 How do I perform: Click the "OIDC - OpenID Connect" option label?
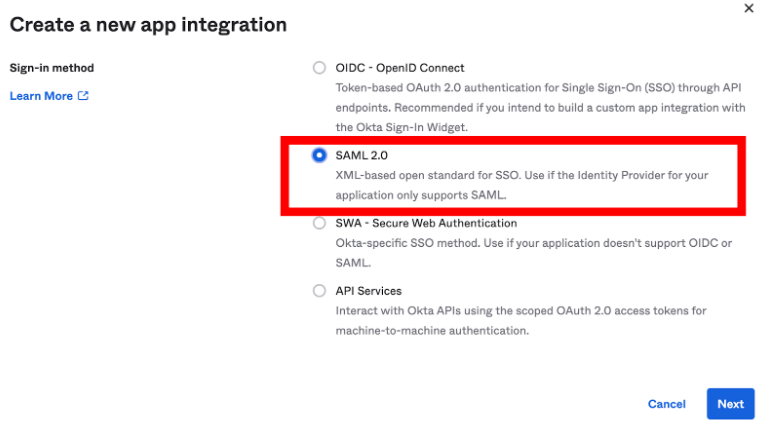pos(400,68)
